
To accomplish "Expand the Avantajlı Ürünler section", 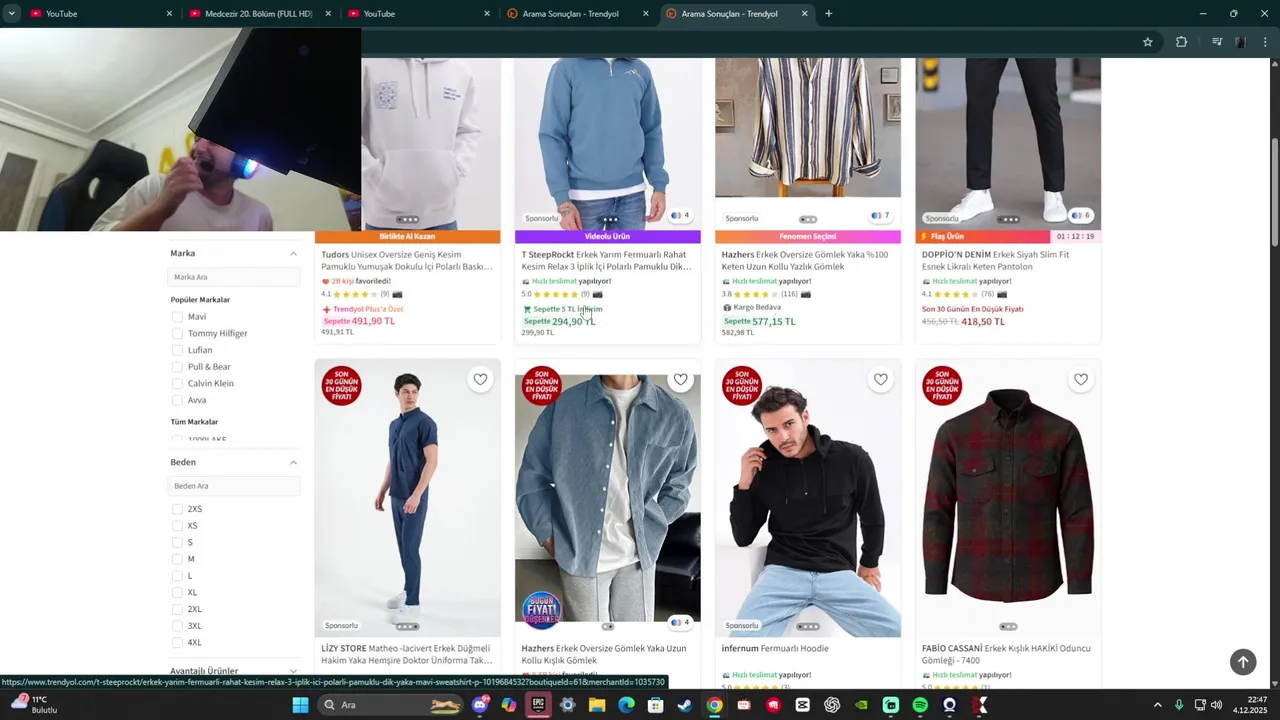I will 293,671.
